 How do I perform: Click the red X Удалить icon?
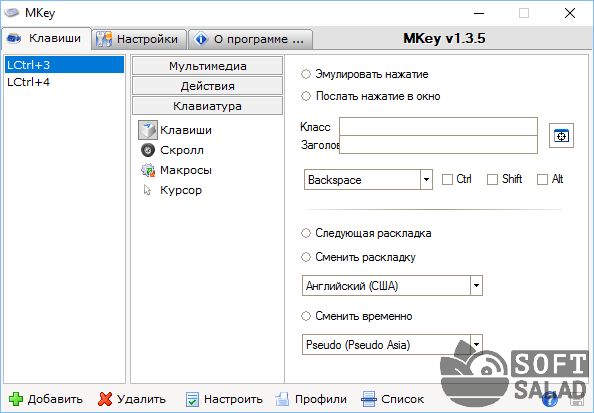105,399
